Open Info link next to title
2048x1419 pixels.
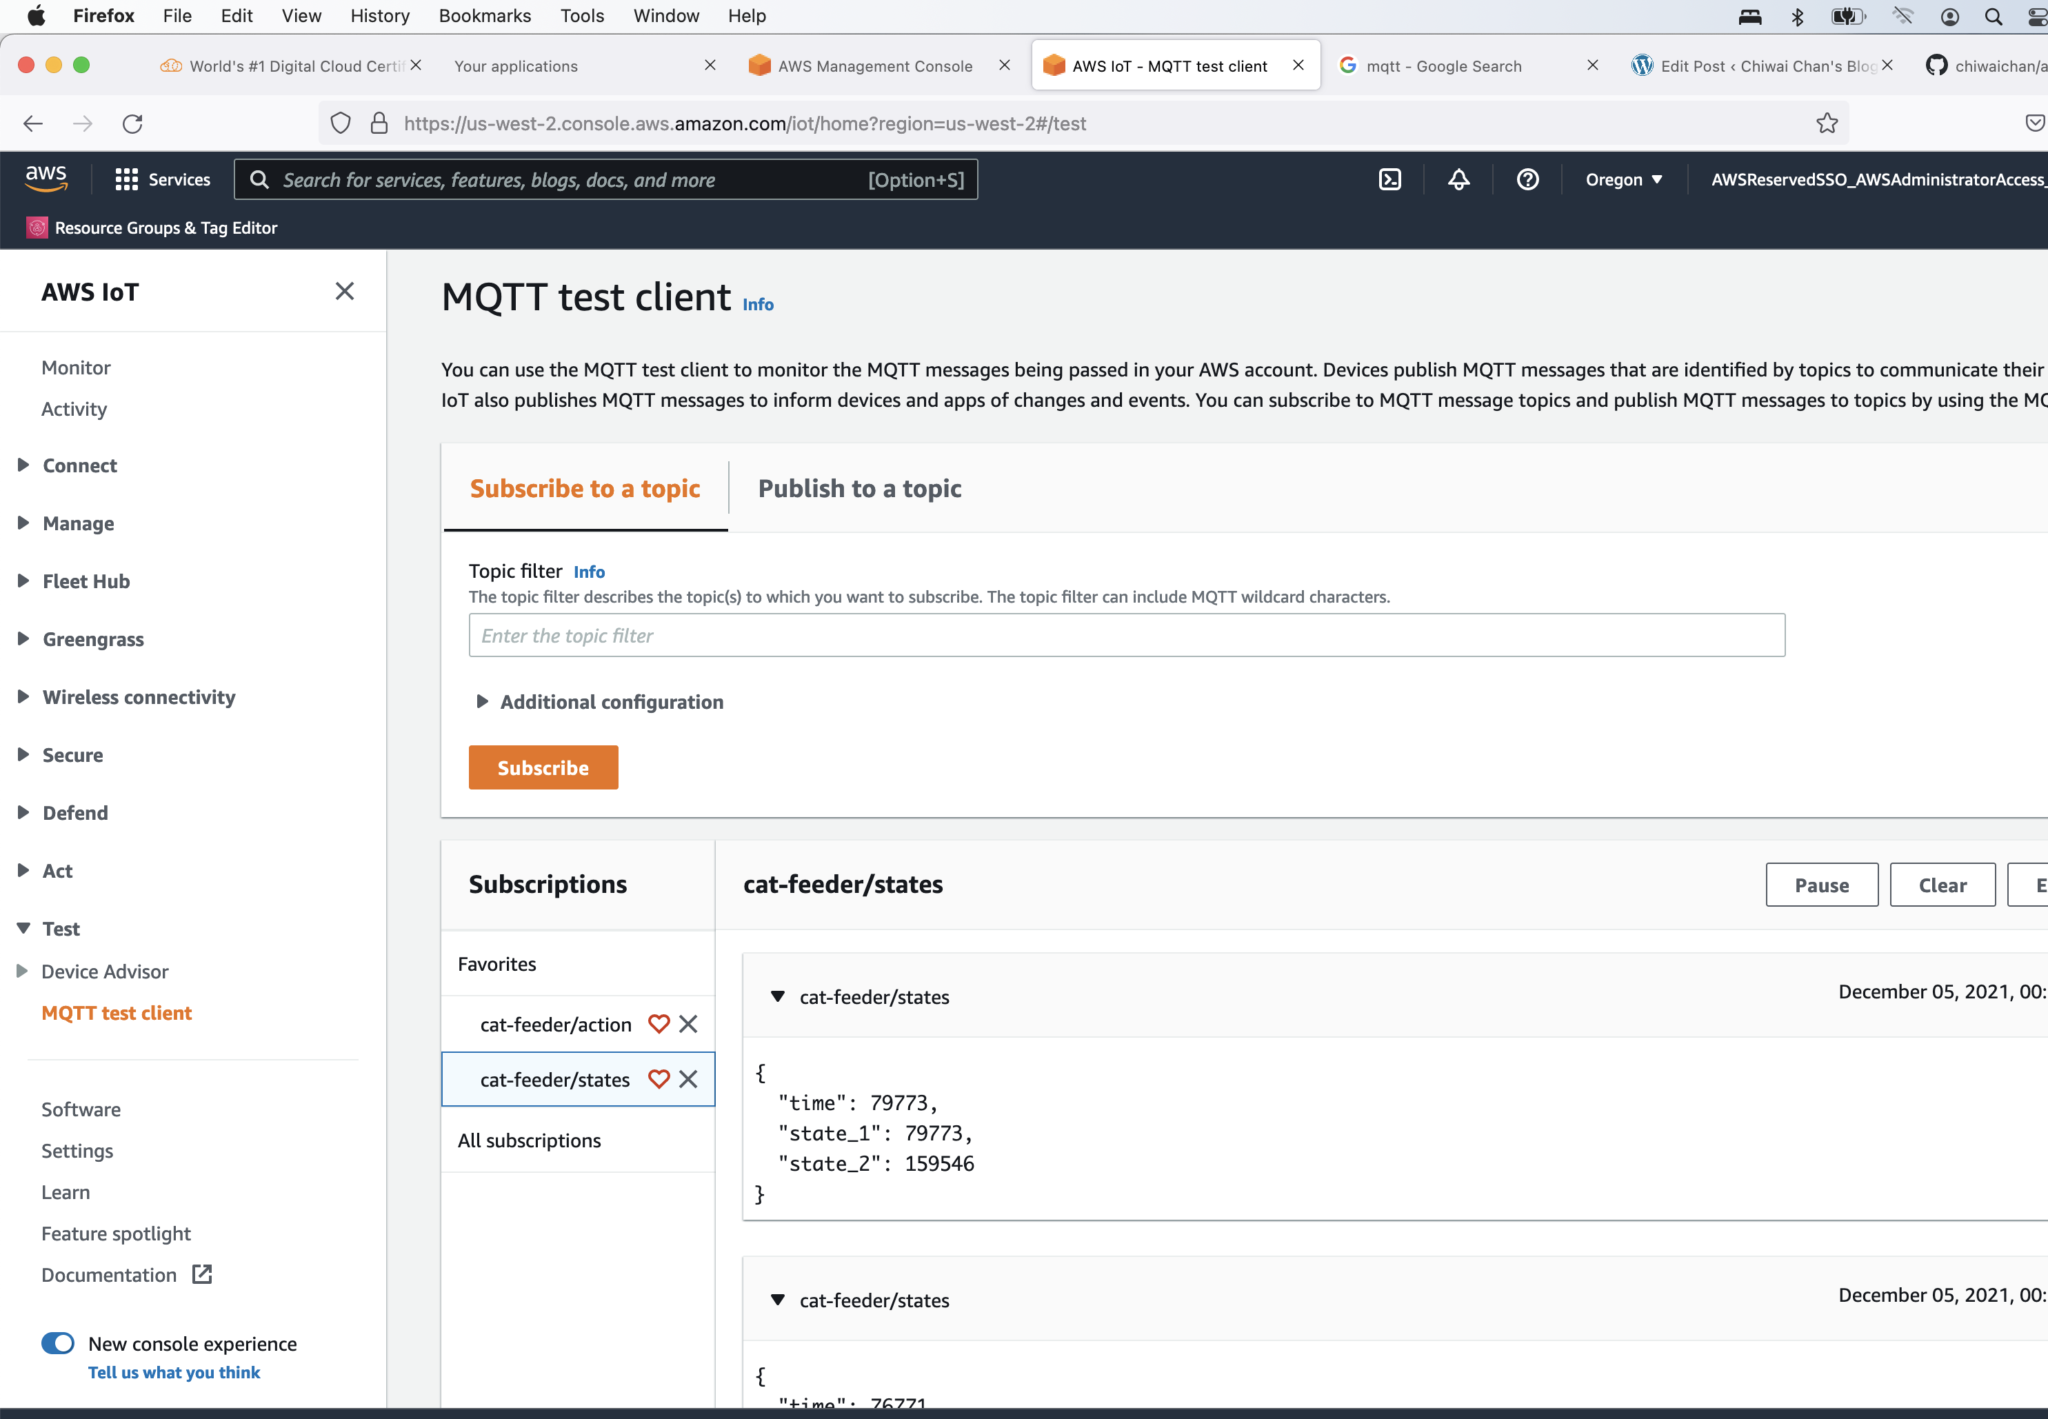pyautogui.click(x=758, y=304)
